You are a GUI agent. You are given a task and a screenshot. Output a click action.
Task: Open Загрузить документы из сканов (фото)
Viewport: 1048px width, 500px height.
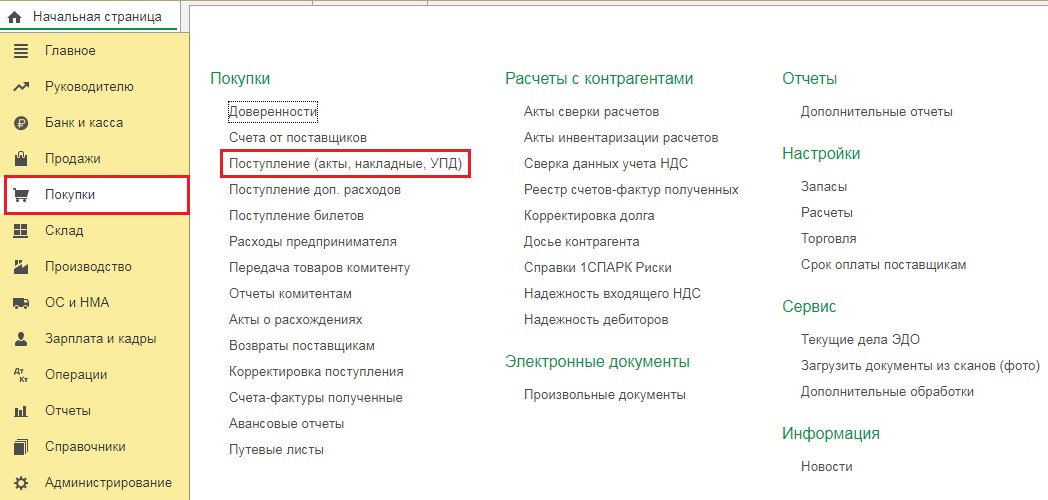click(920, 366)
